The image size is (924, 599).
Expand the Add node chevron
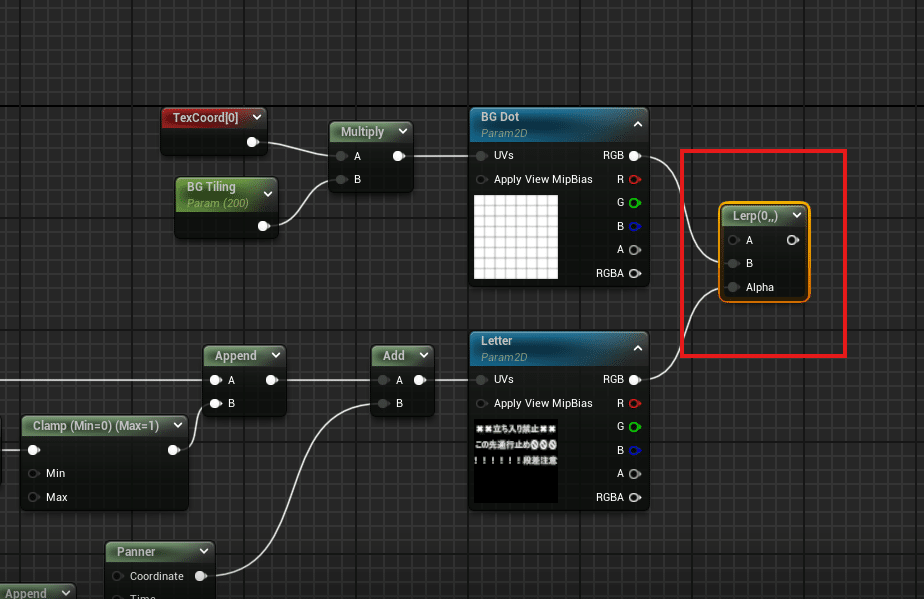pos(424,355)
